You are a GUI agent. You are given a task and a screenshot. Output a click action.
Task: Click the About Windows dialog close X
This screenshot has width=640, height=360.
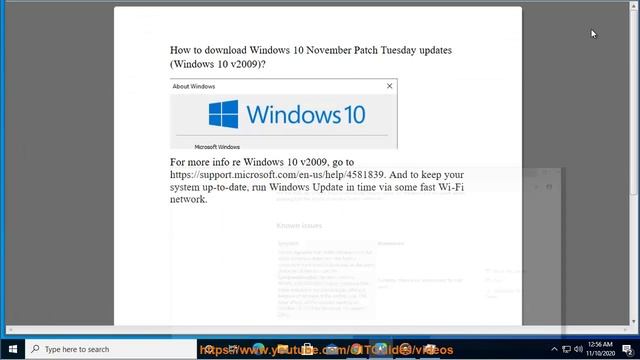pos(389,86)
